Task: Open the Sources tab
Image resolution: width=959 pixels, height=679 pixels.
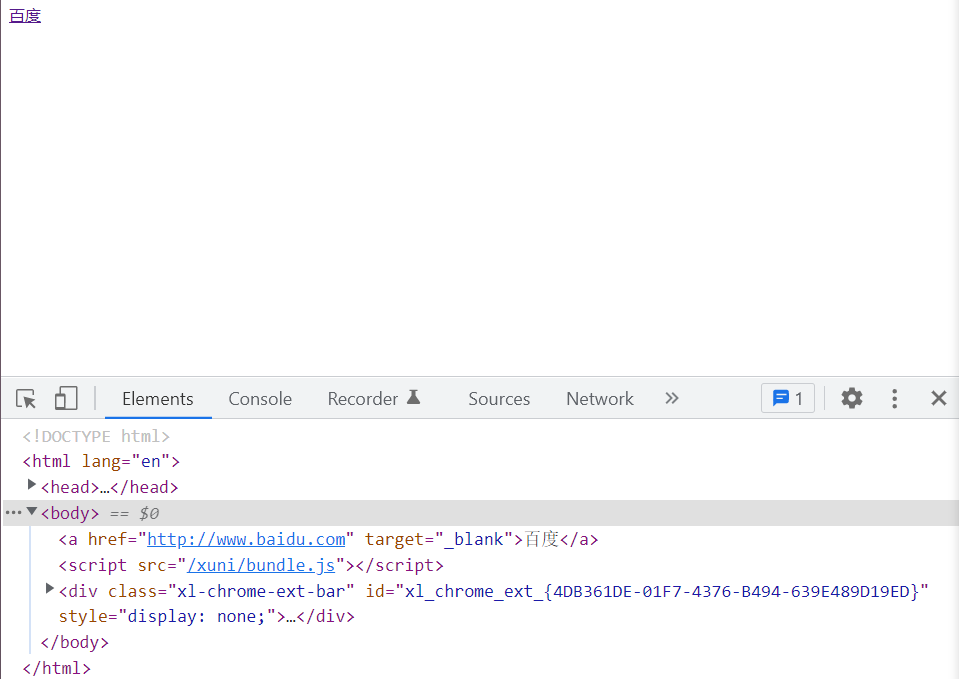Action: tap(499, 399)
